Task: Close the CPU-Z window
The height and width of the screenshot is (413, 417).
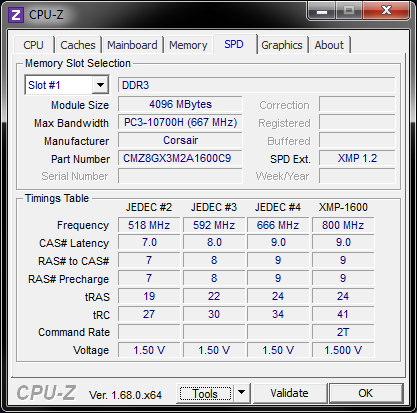Action: pyautogui.click(x=386, y=11)
